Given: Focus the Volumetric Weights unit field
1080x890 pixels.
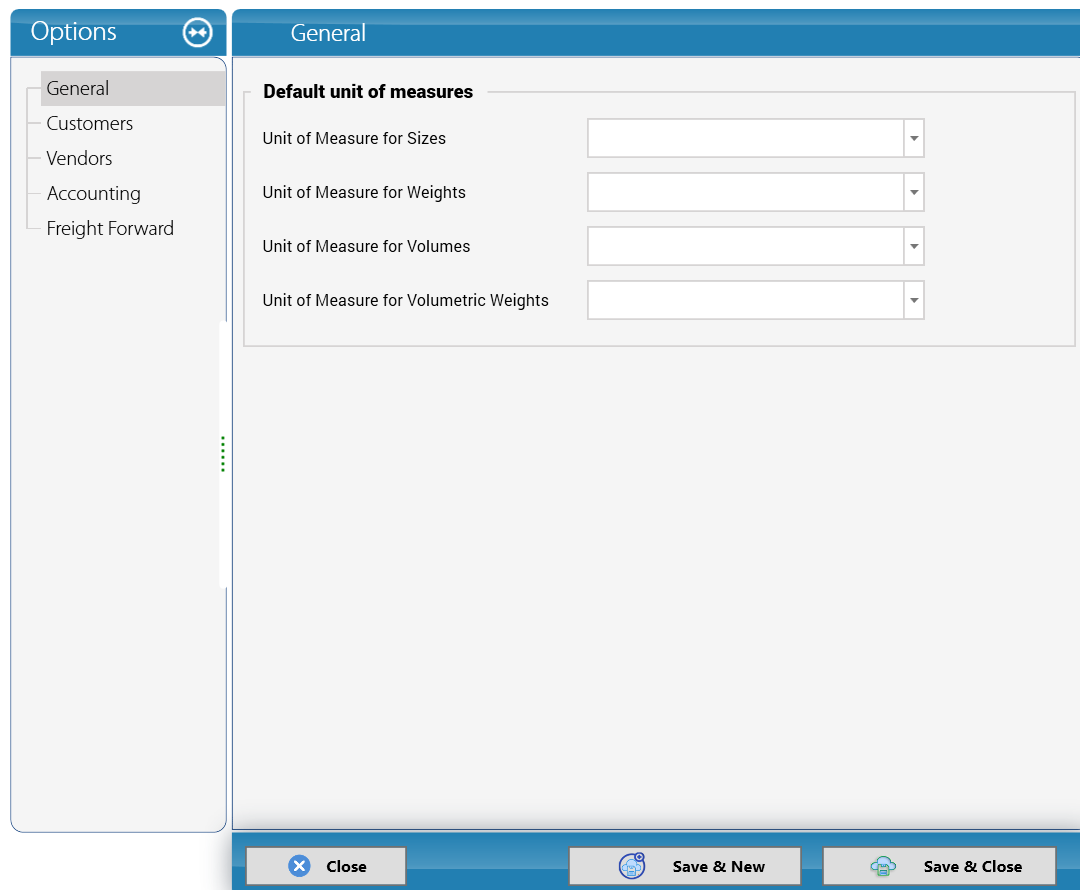Looking at the screenshot, I should click(x=746, y=300).
